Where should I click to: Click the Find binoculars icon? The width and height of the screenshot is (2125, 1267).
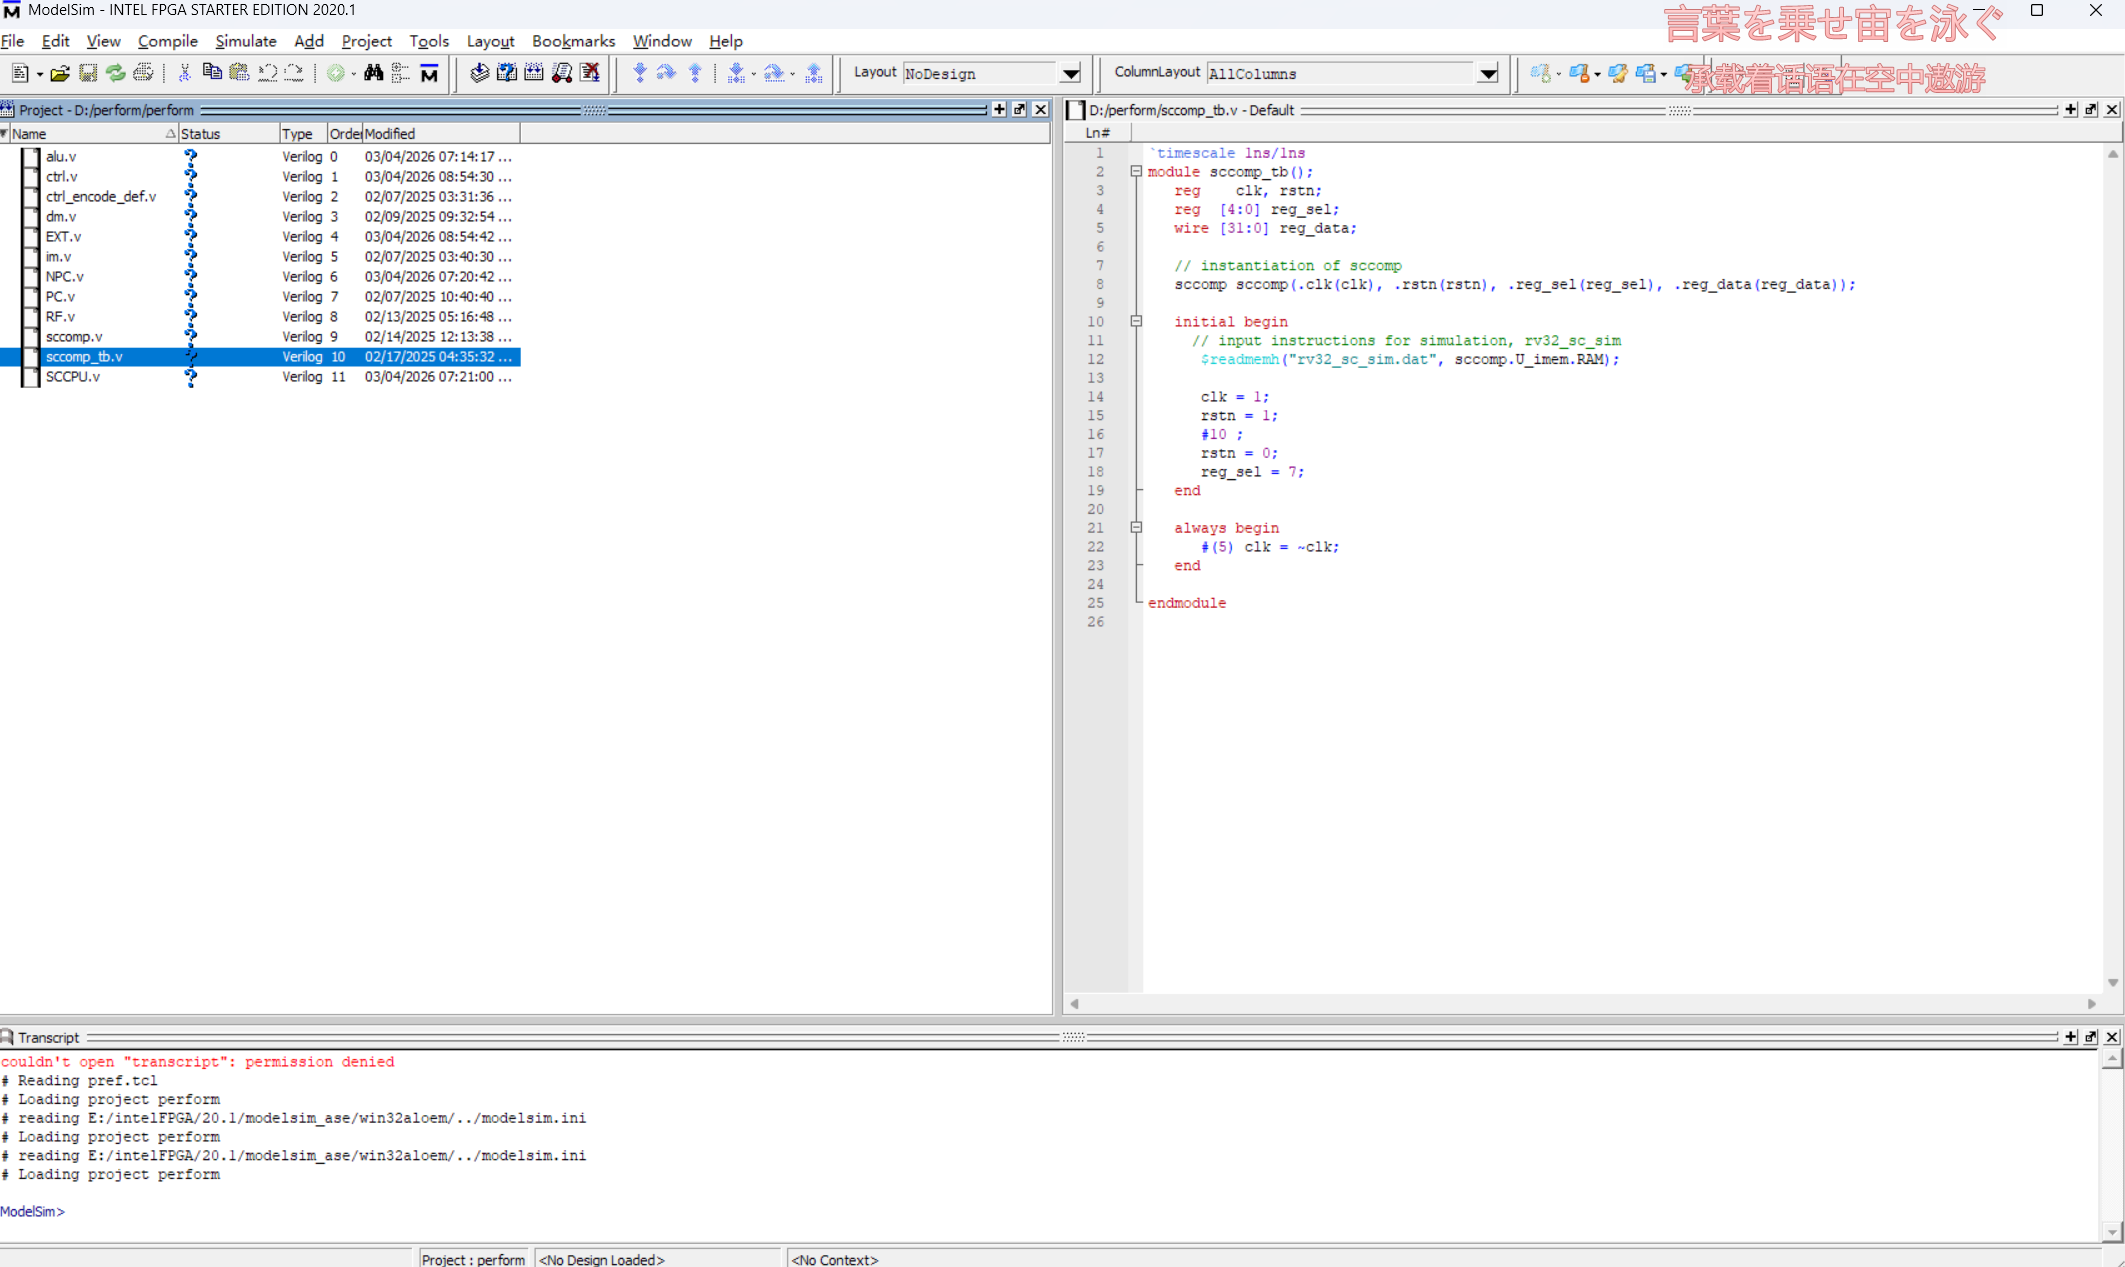[x=373, y=73]
